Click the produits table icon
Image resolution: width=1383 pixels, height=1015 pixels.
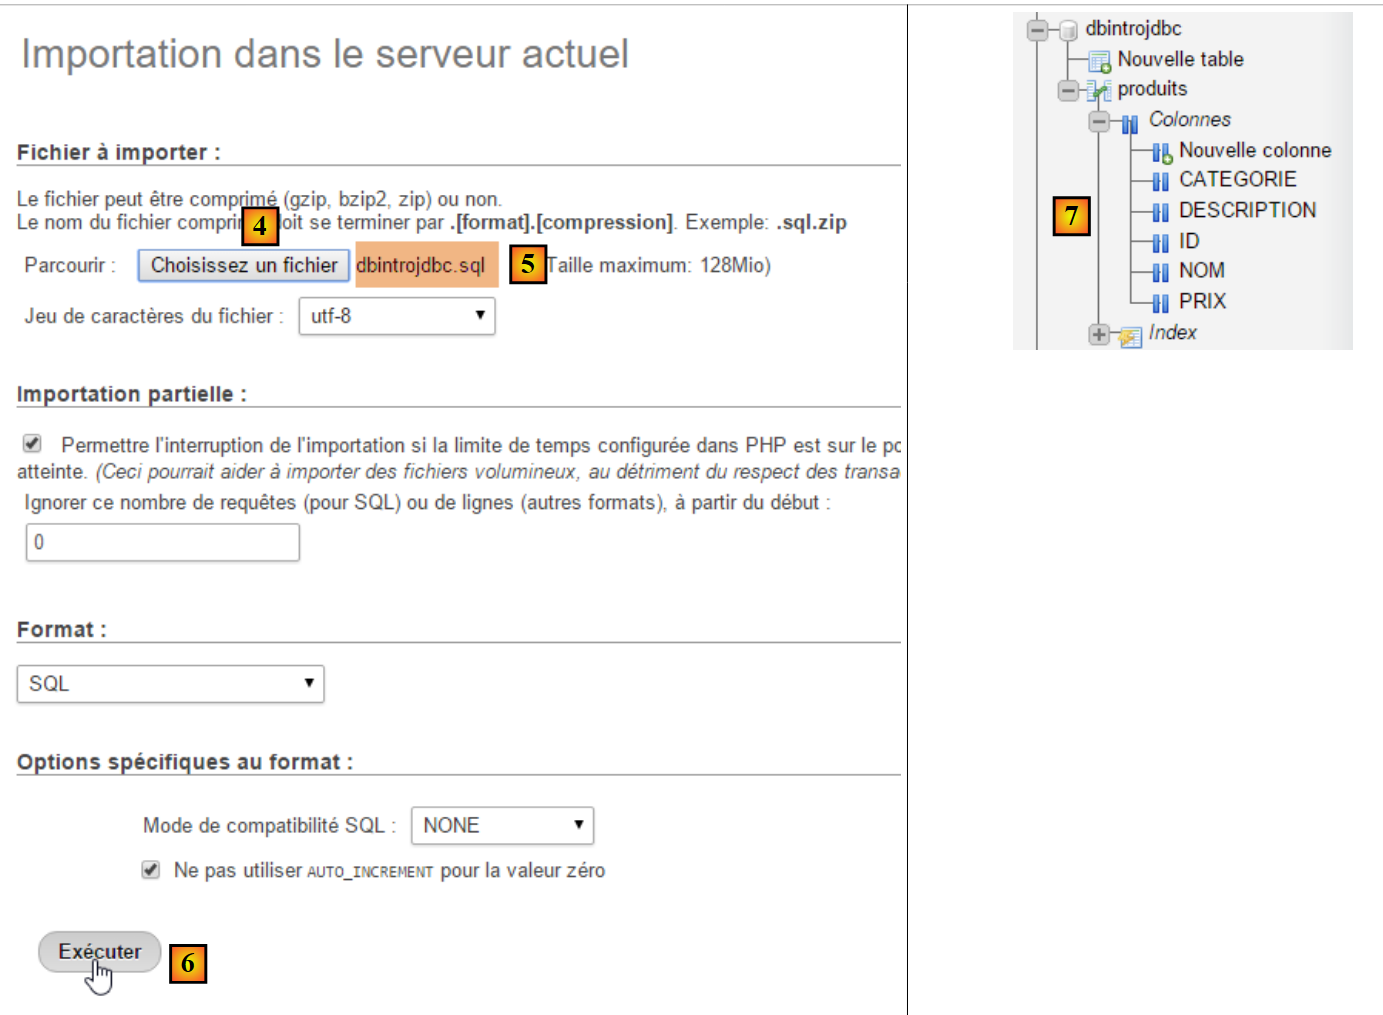pyautogui.click(x=1099, y=91)
